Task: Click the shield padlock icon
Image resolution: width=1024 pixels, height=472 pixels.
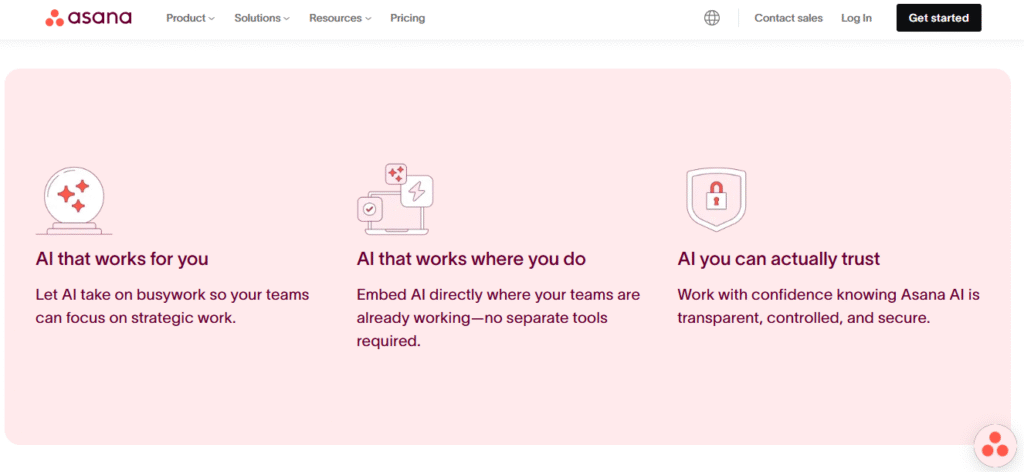Action: click(716, 199)
